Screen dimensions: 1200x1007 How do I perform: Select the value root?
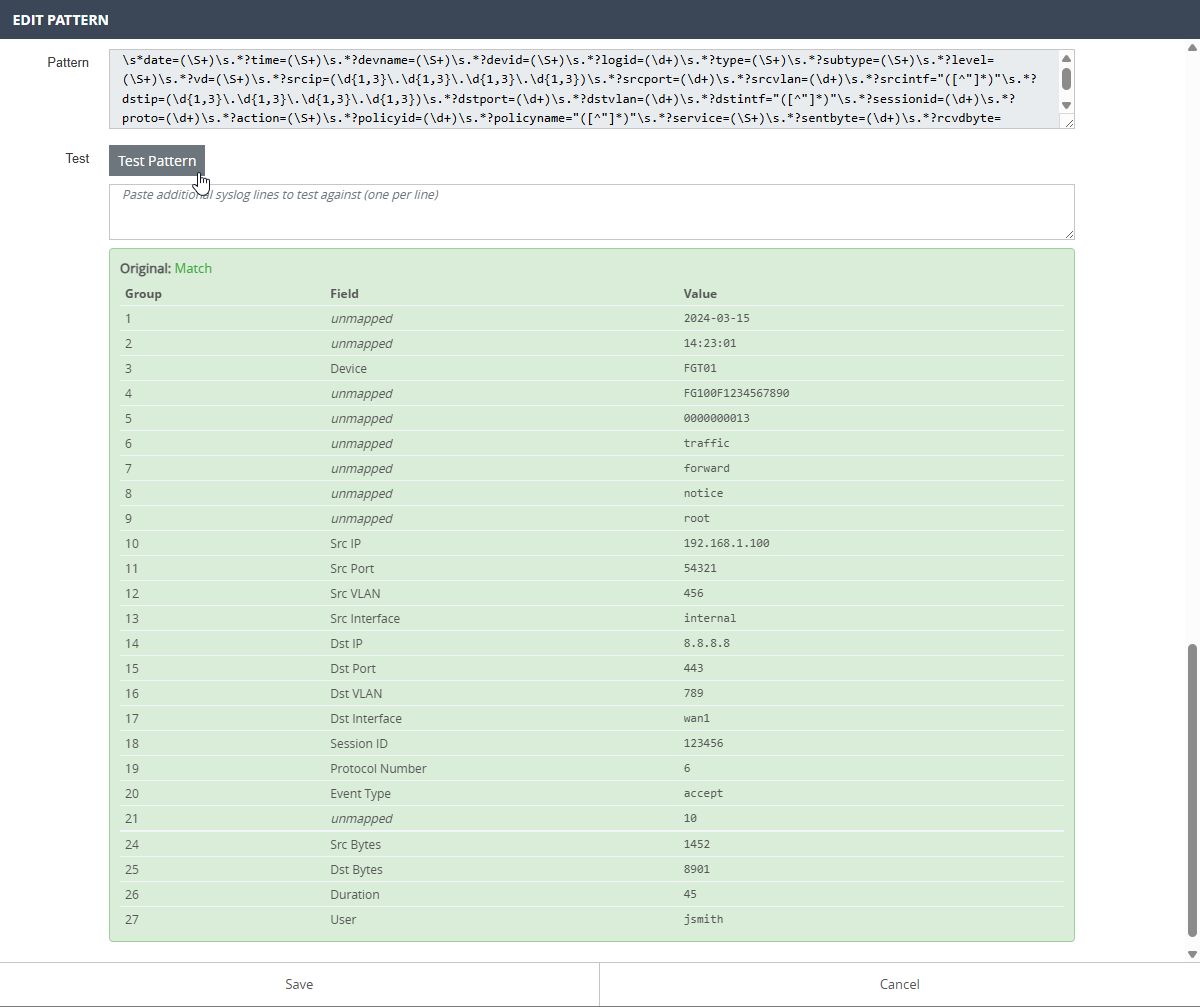pos(697,518)
